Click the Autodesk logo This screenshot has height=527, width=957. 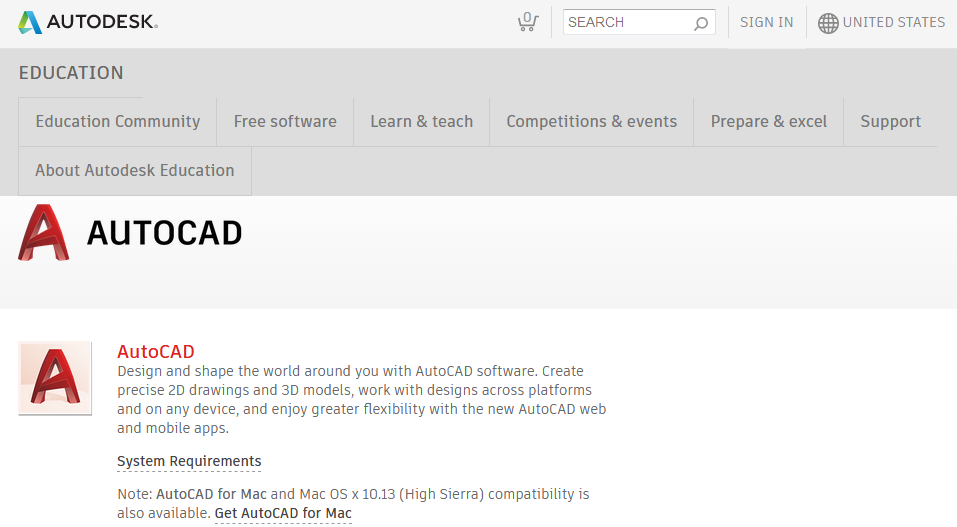(88, 22)
